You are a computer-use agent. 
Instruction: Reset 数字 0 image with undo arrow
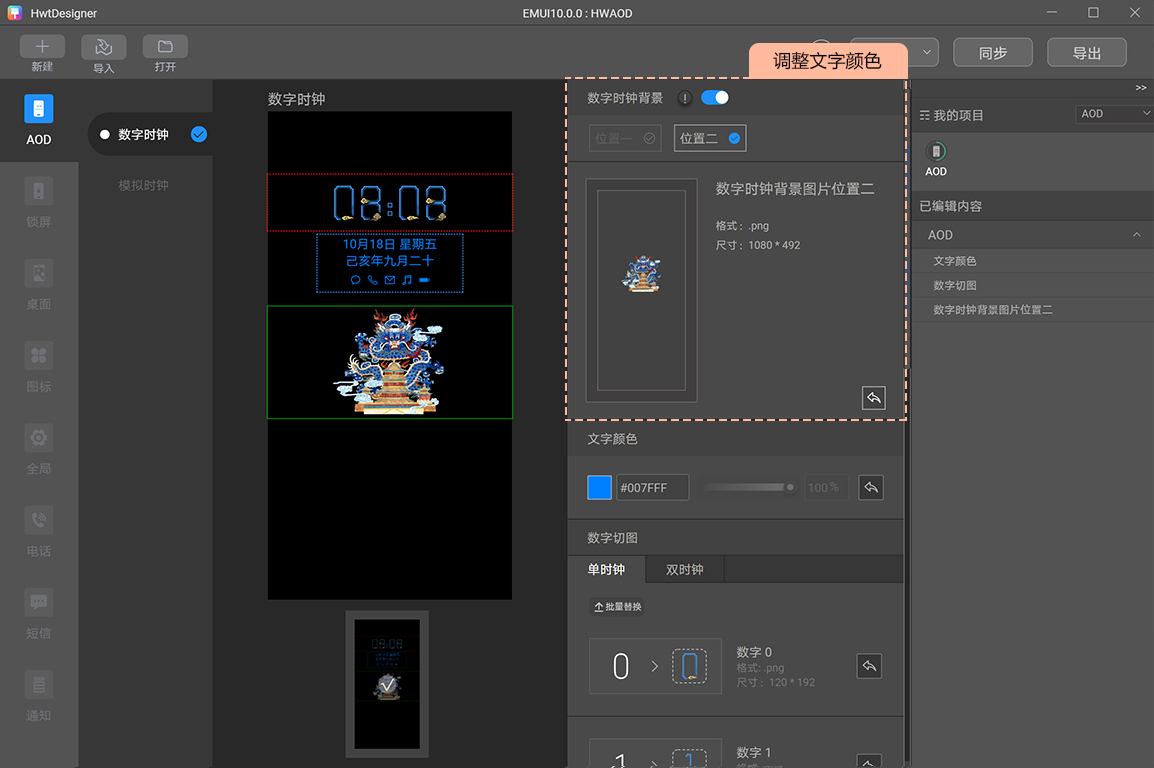point(869,666)
